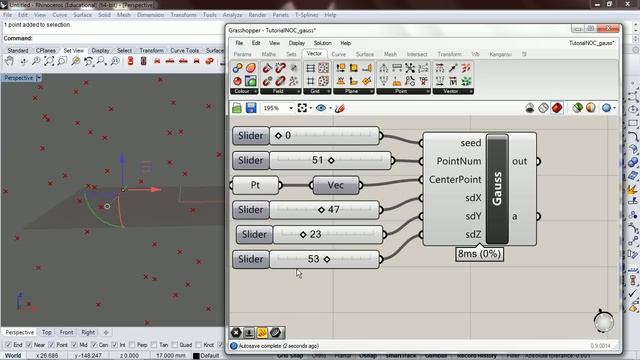
Task: Click the Vec parameter component
Action: tap(336, 185)
